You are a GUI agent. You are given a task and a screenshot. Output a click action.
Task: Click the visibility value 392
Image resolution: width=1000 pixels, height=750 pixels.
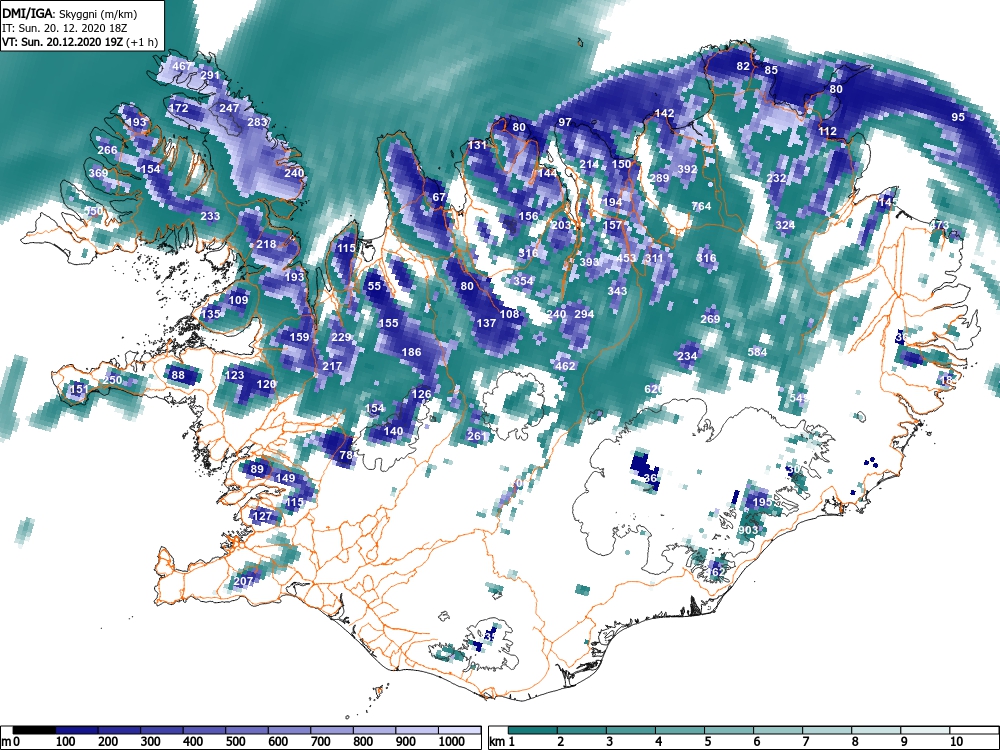tap(687, 169)
